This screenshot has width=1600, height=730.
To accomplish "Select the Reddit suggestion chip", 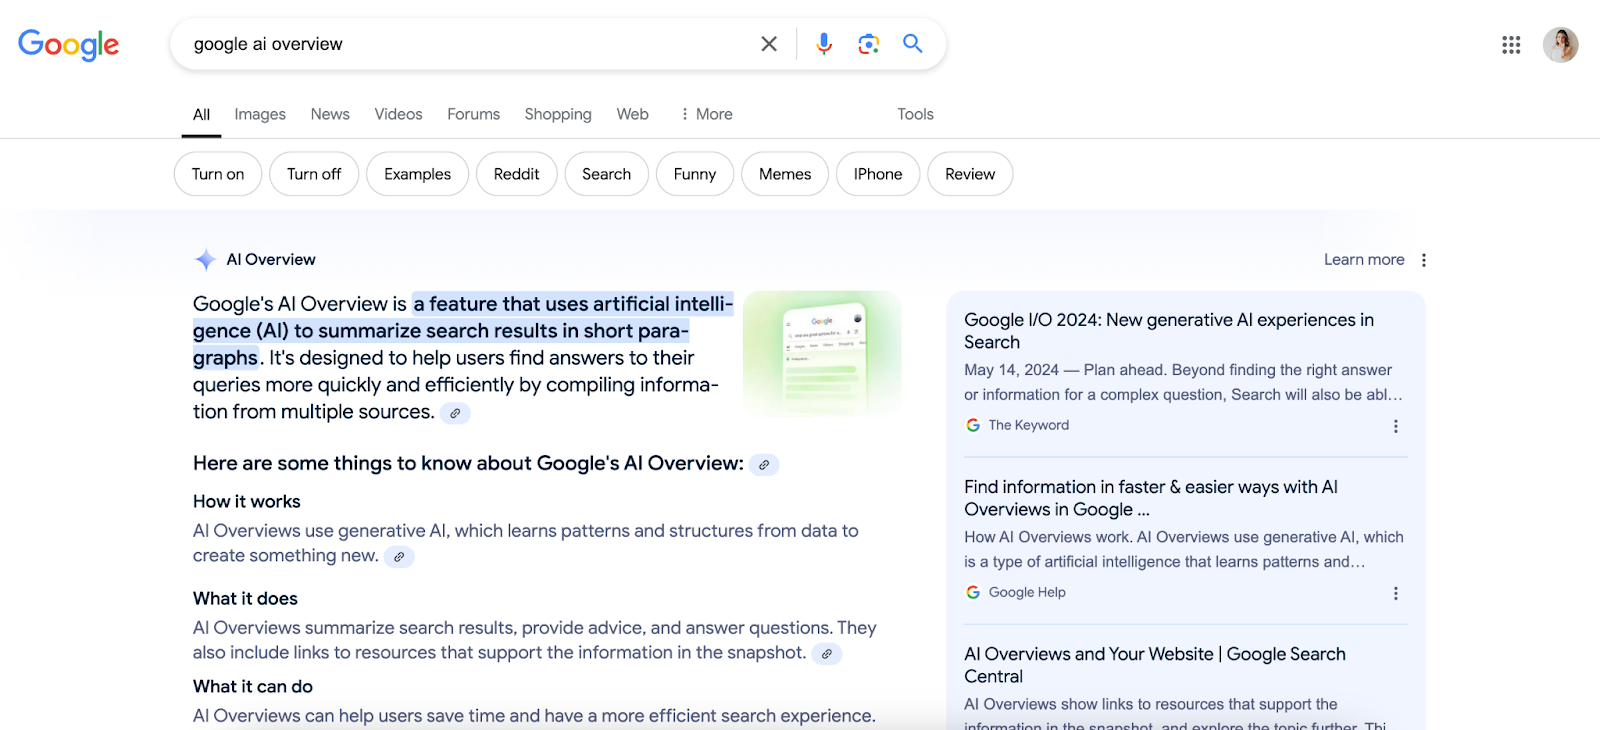I will [x=516, y=174].
